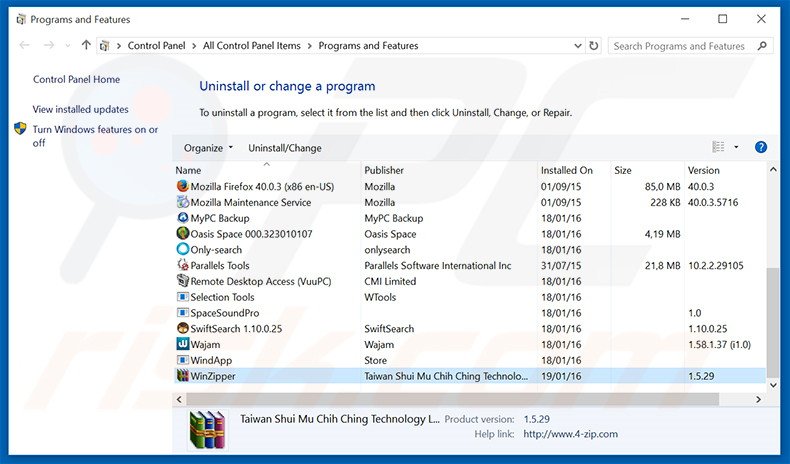Click the vertical scrollbar up arrow
The width and height of the screenshot is (790, 464).
(773, 170)
